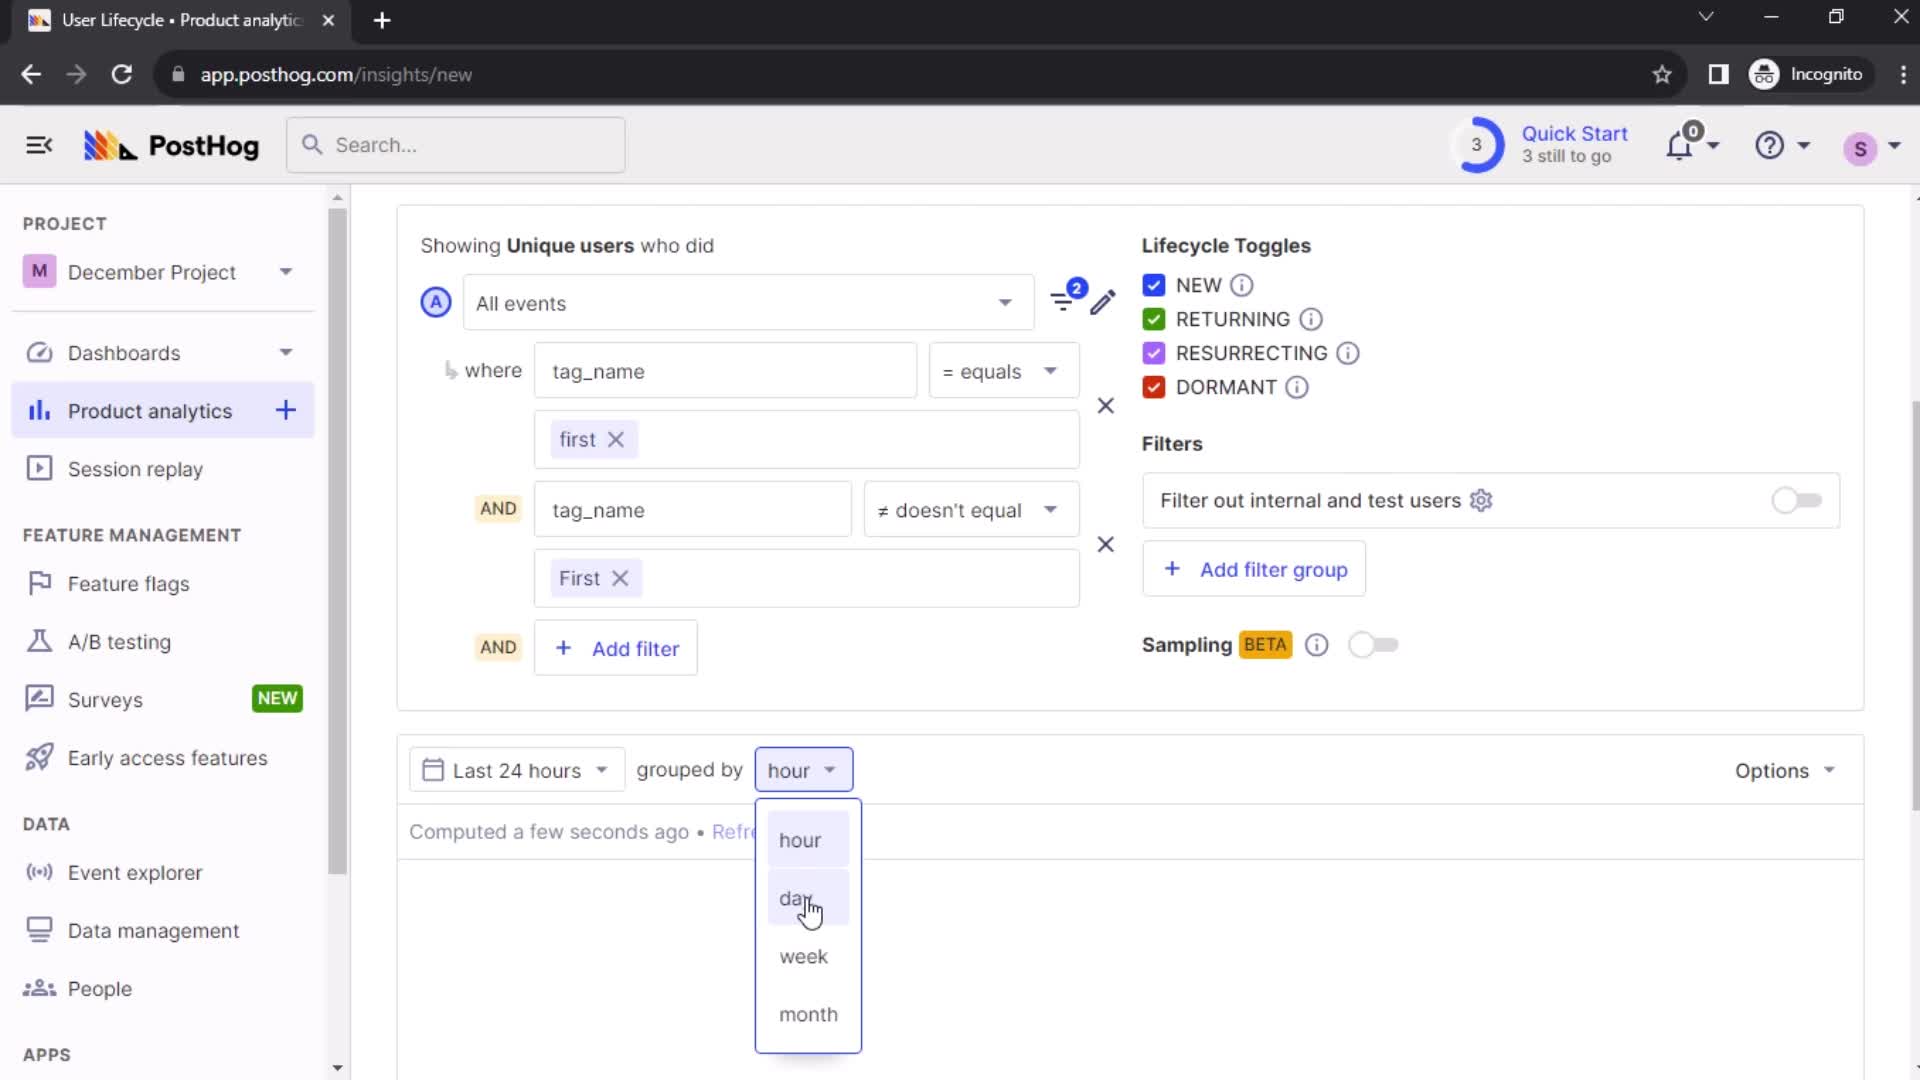Image resolution: width=1920 pixels, height=1080 pixels.
Task: Click the People section icon
Action: click(36, 988)
